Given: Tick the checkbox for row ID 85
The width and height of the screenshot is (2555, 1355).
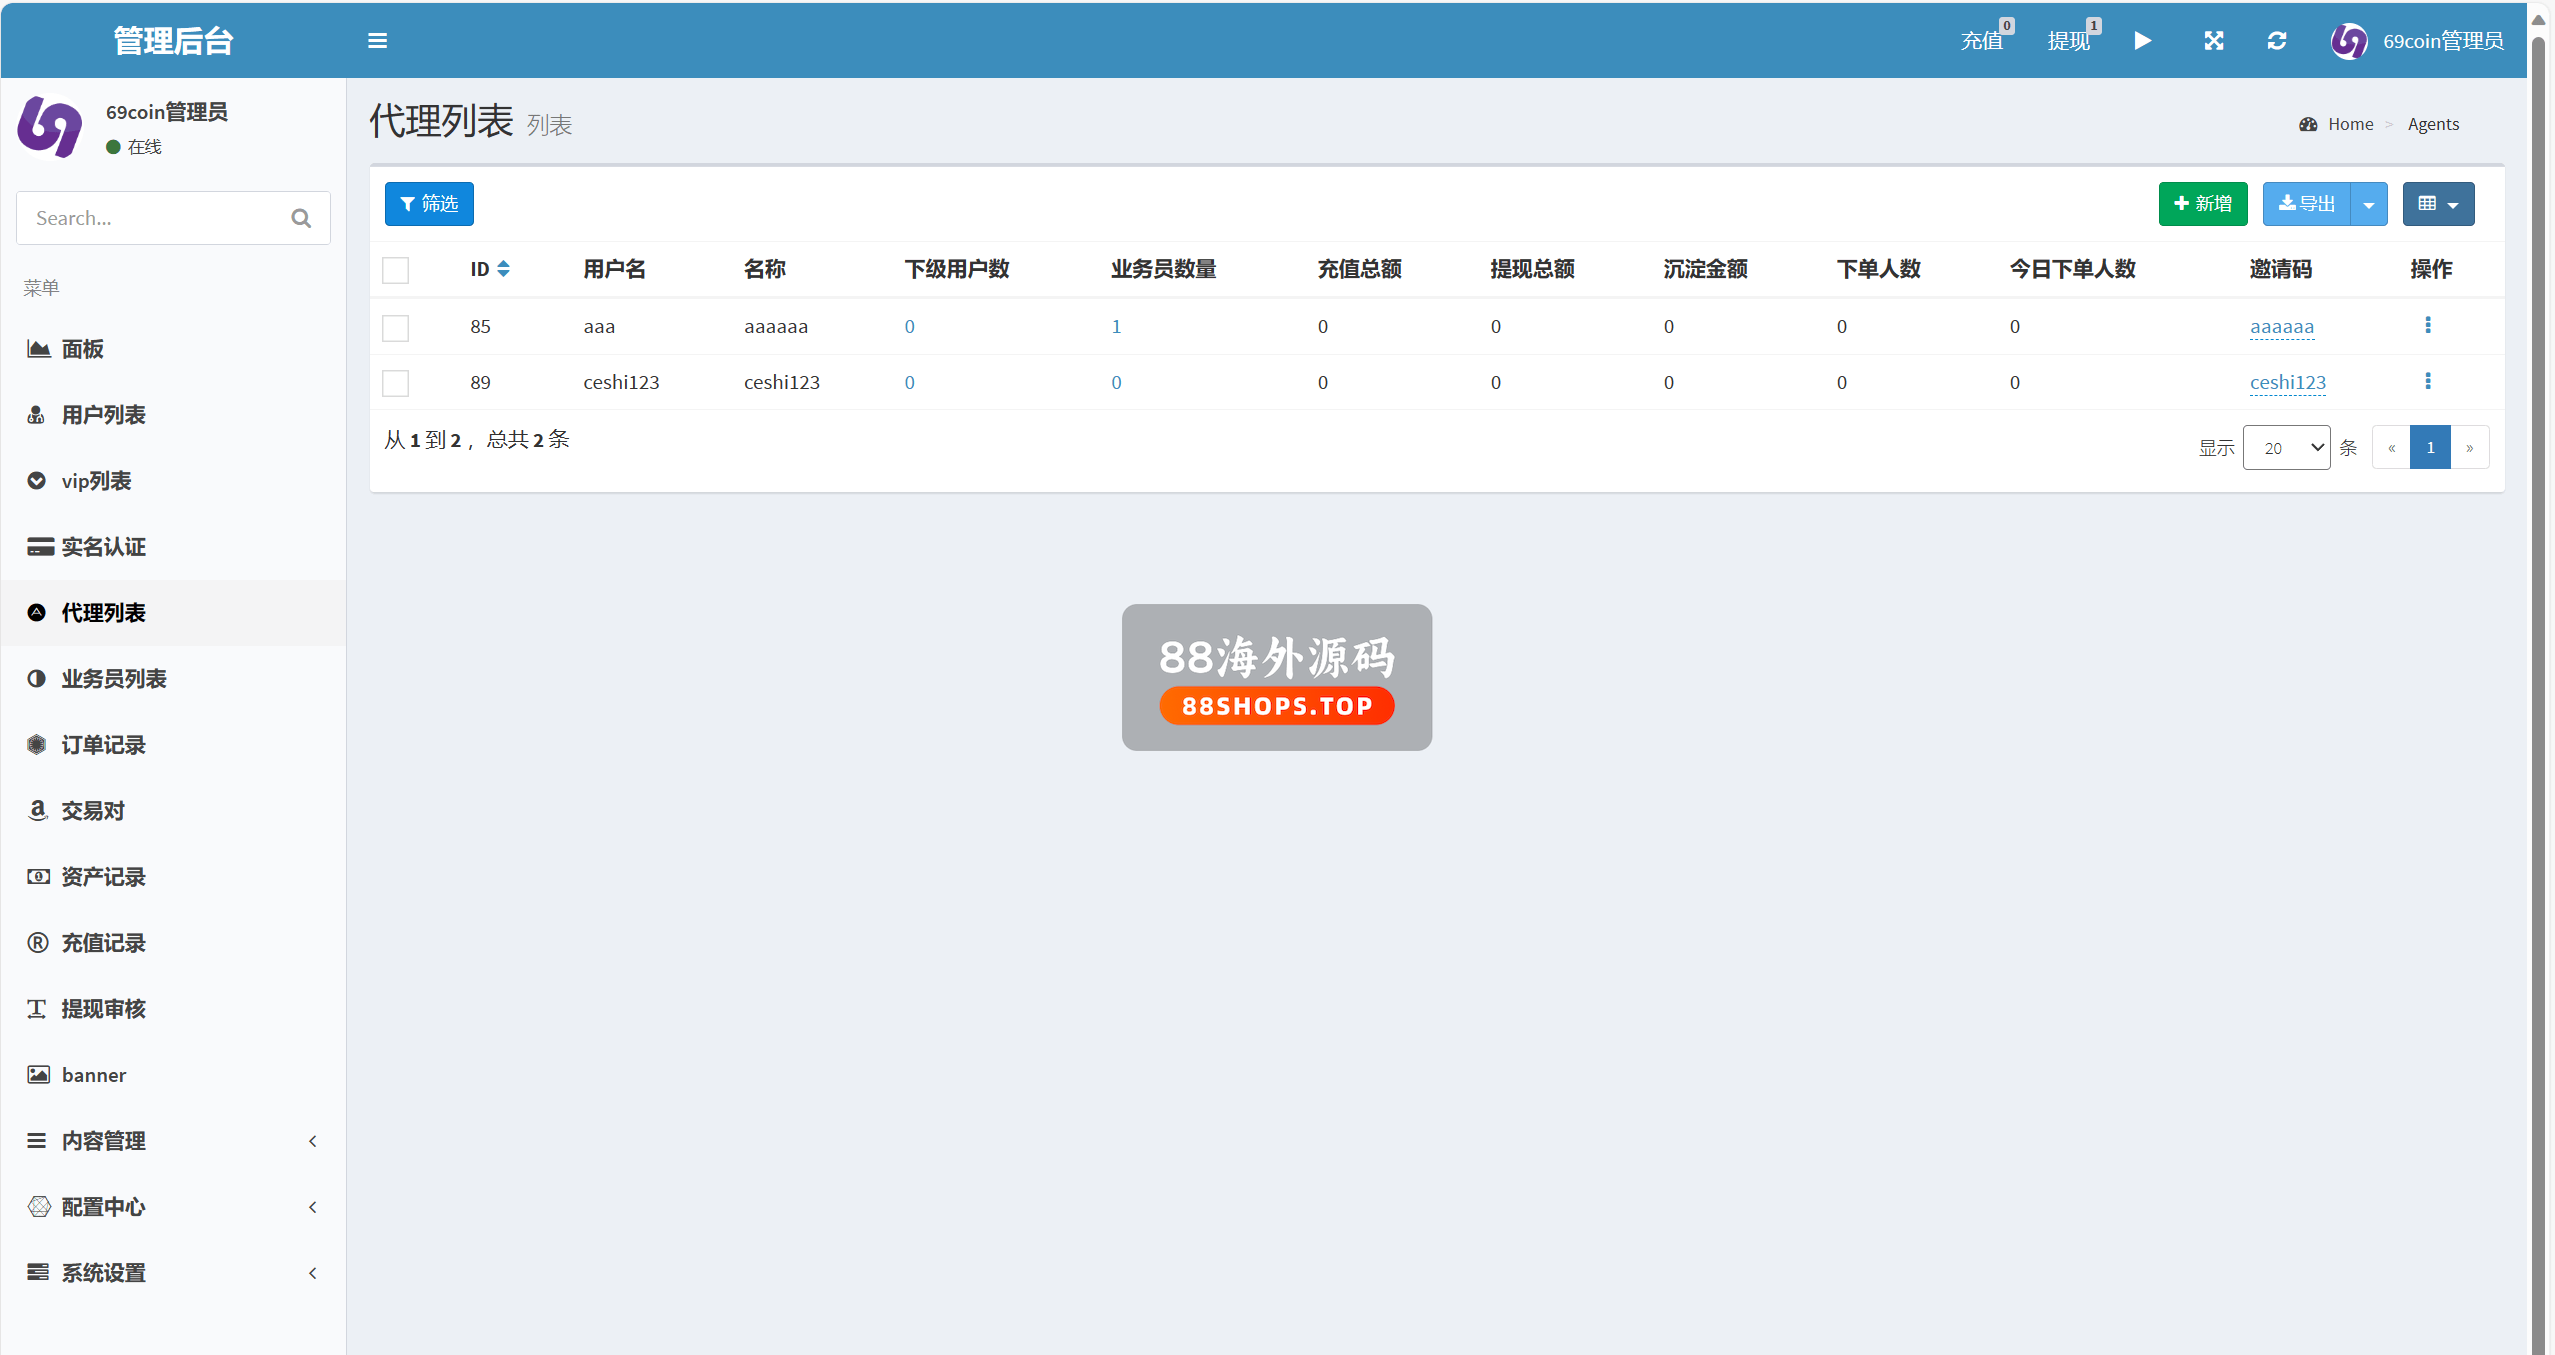Looking at the screenshot, I should [x=396, y=328].
